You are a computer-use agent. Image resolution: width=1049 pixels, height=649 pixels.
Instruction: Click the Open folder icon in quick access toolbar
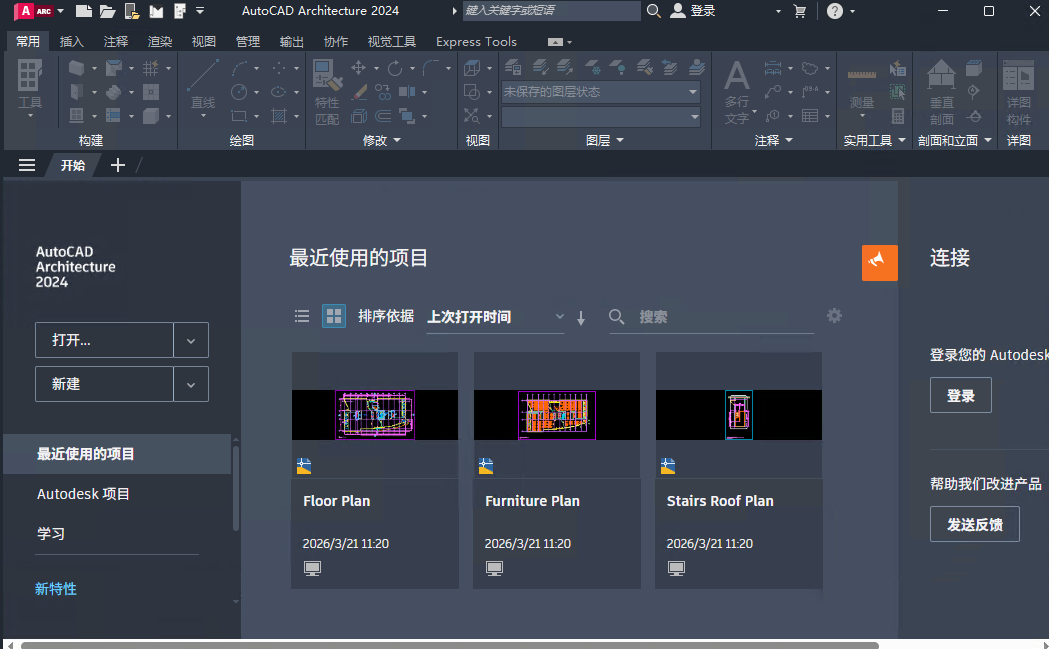[108, 11]
